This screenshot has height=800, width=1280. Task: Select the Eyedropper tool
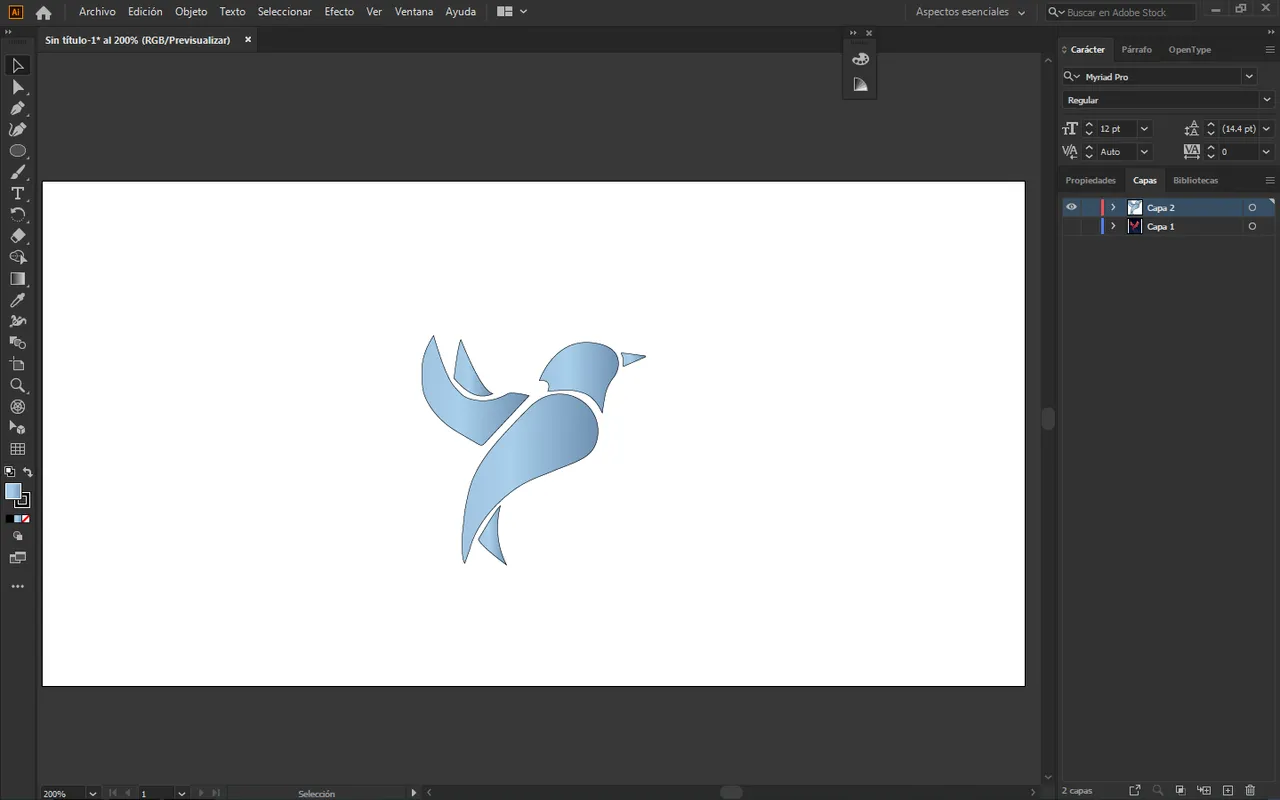18,300
